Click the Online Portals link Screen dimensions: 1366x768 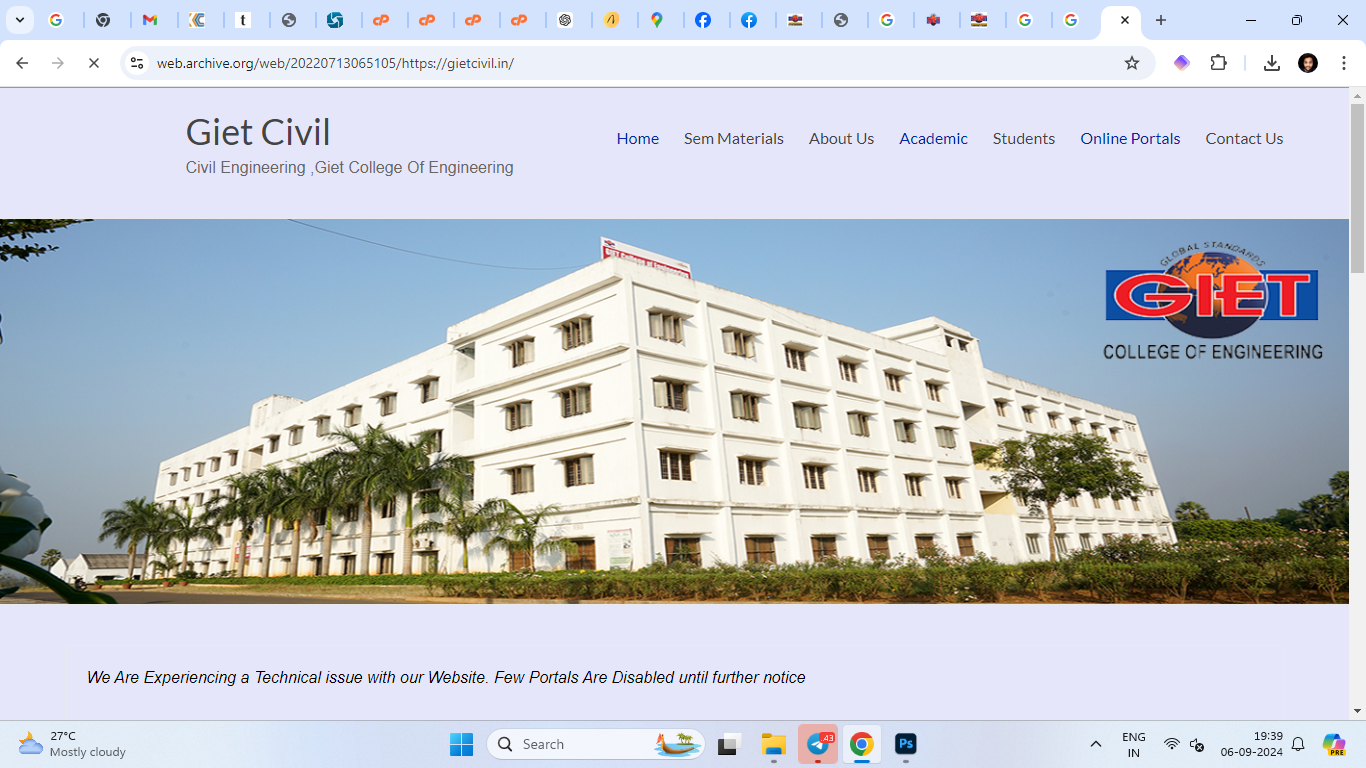[x=1130, y=139]
